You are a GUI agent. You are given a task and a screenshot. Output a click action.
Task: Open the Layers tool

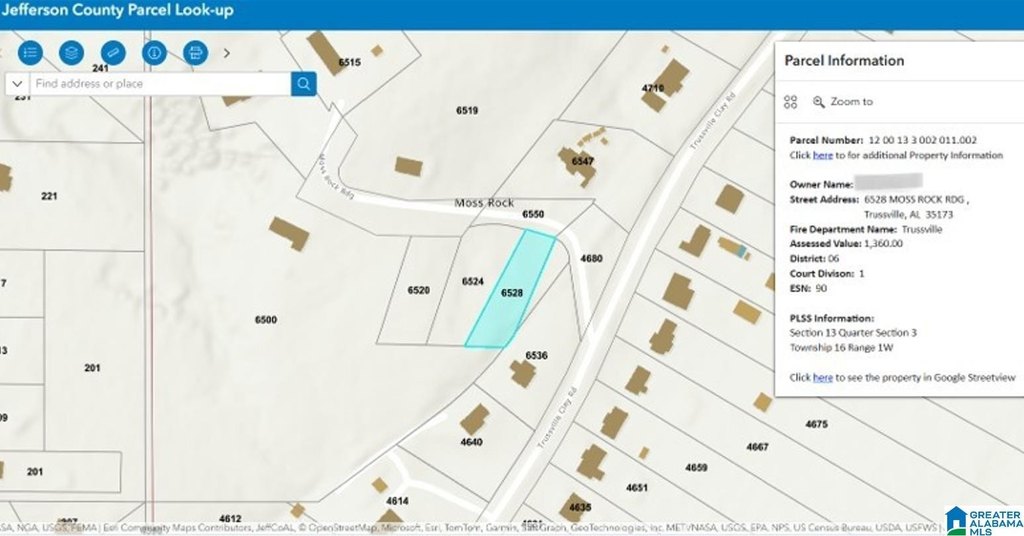pyautogui.click(x=71, y=53)
